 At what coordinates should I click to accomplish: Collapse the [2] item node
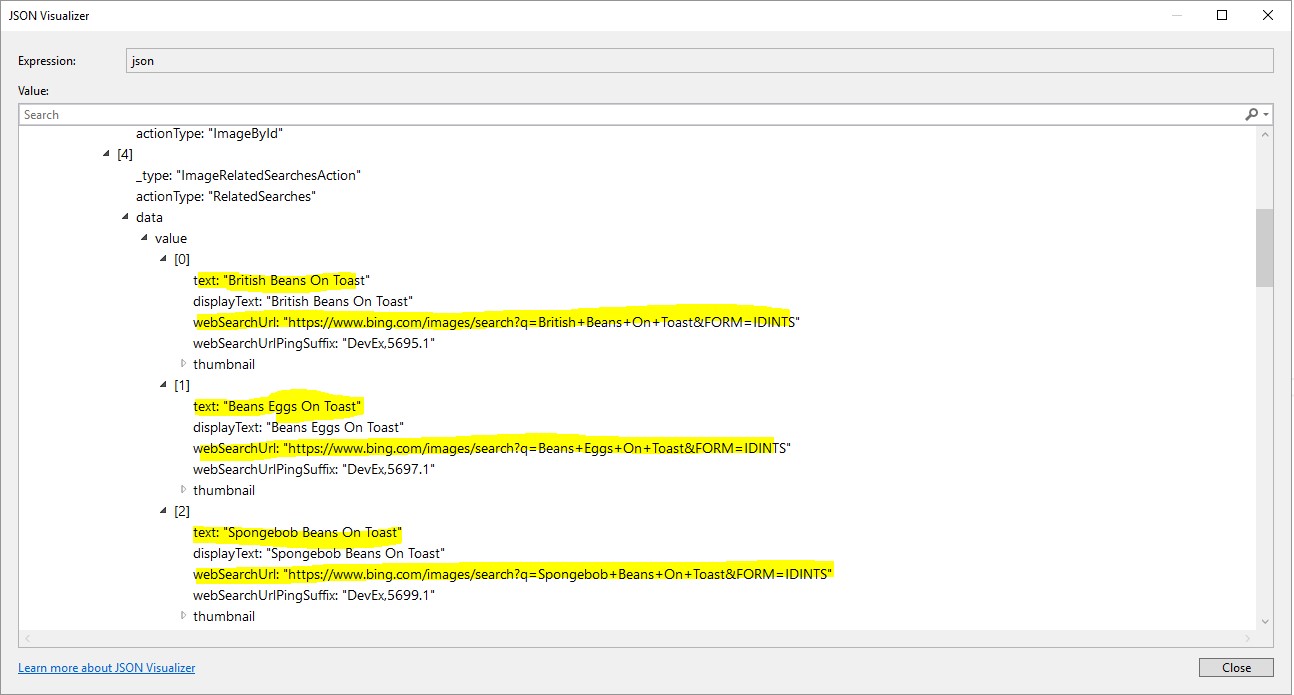(164, 511)
